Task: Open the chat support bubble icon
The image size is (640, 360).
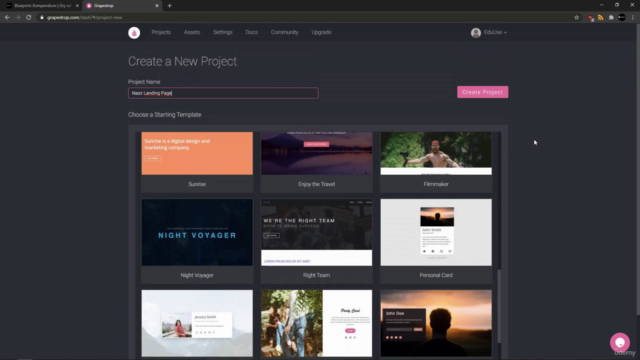Action: 620,342
